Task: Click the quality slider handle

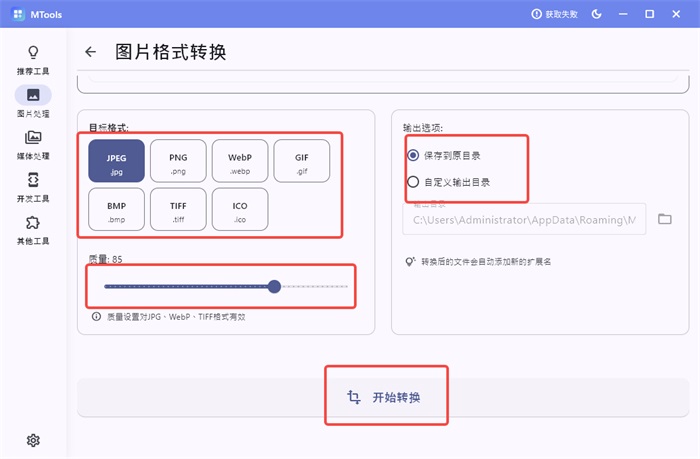Action: coord(275,286)
